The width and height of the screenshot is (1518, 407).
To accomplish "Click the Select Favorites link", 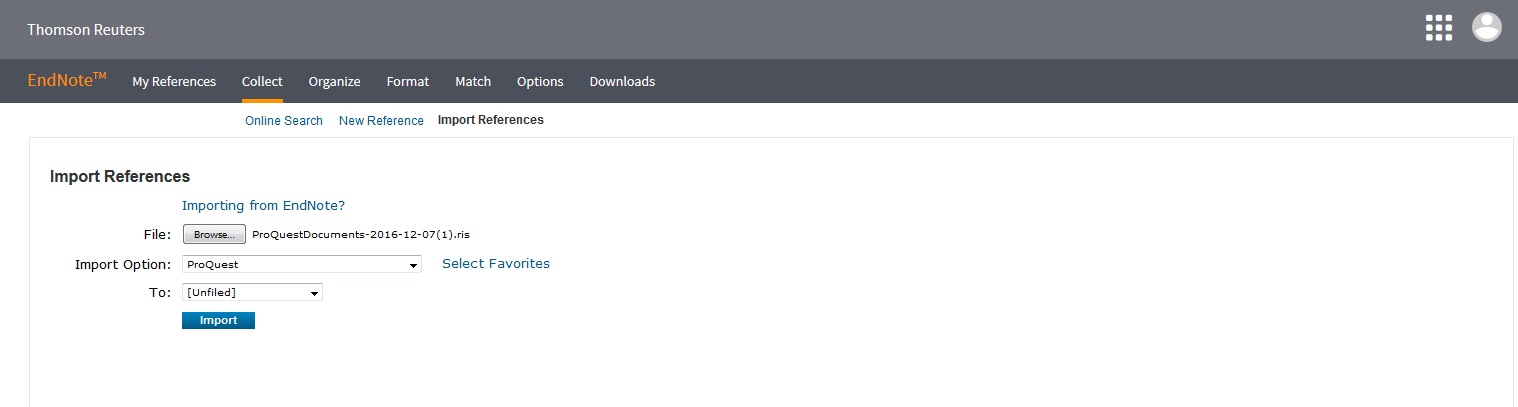I will [x=496, y=264].
